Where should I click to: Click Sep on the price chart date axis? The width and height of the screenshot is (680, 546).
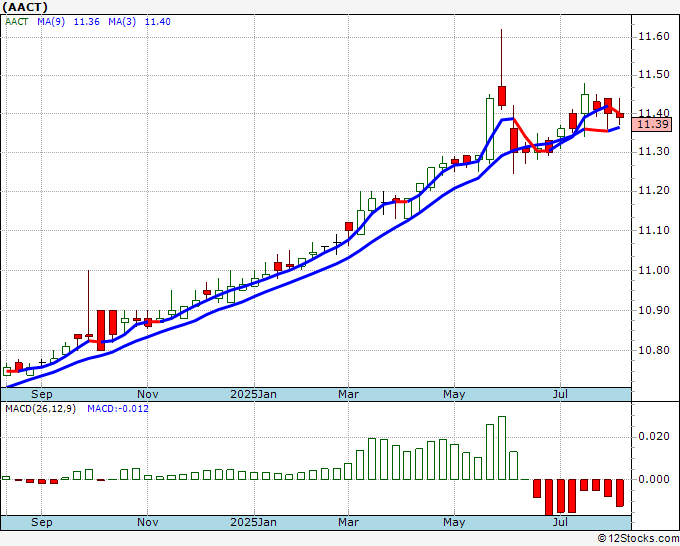click(42, 394)
